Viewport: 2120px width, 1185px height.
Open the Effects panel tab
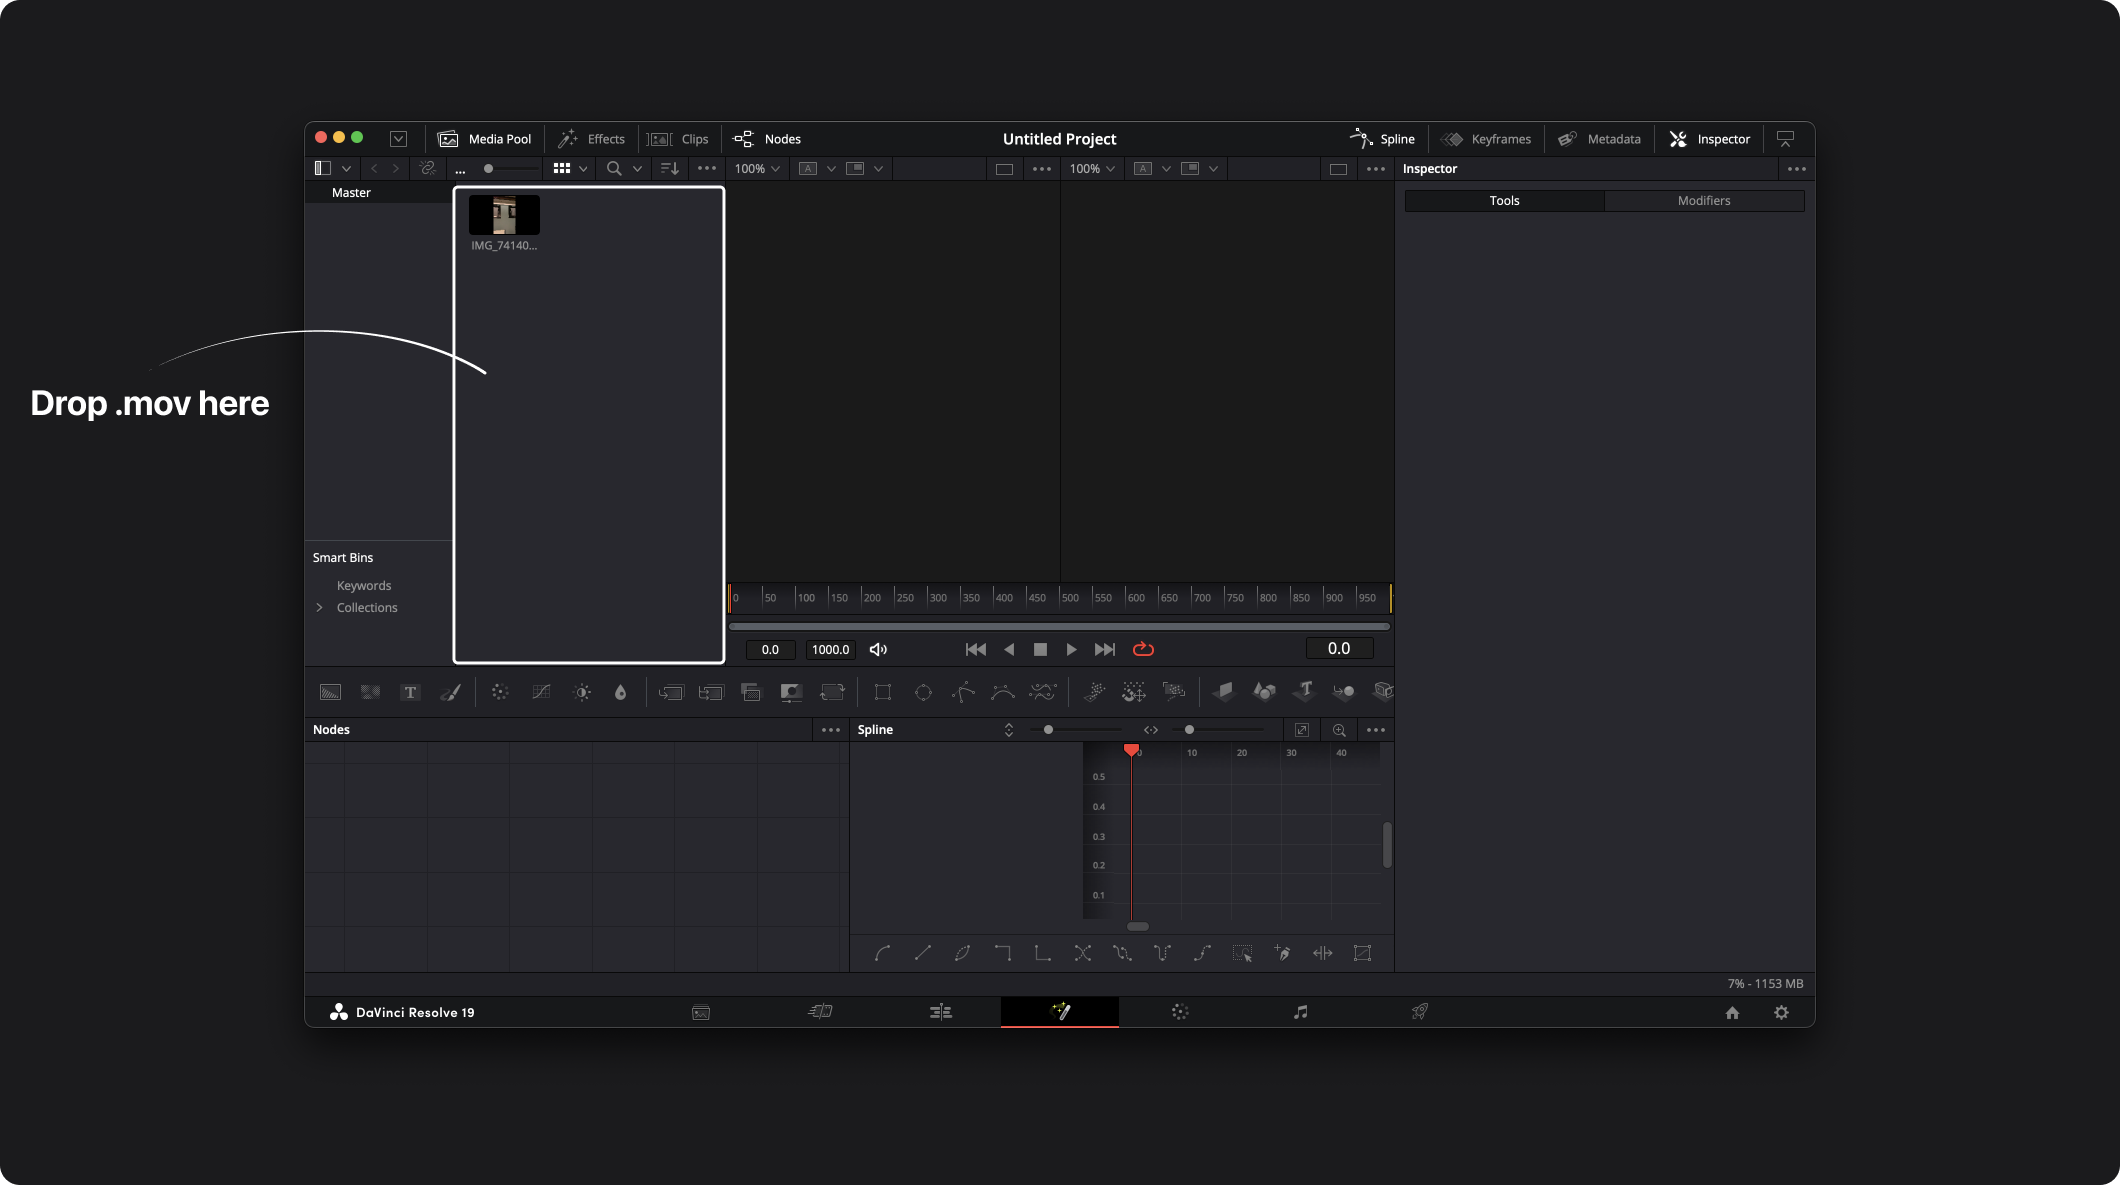coord(592,139)
